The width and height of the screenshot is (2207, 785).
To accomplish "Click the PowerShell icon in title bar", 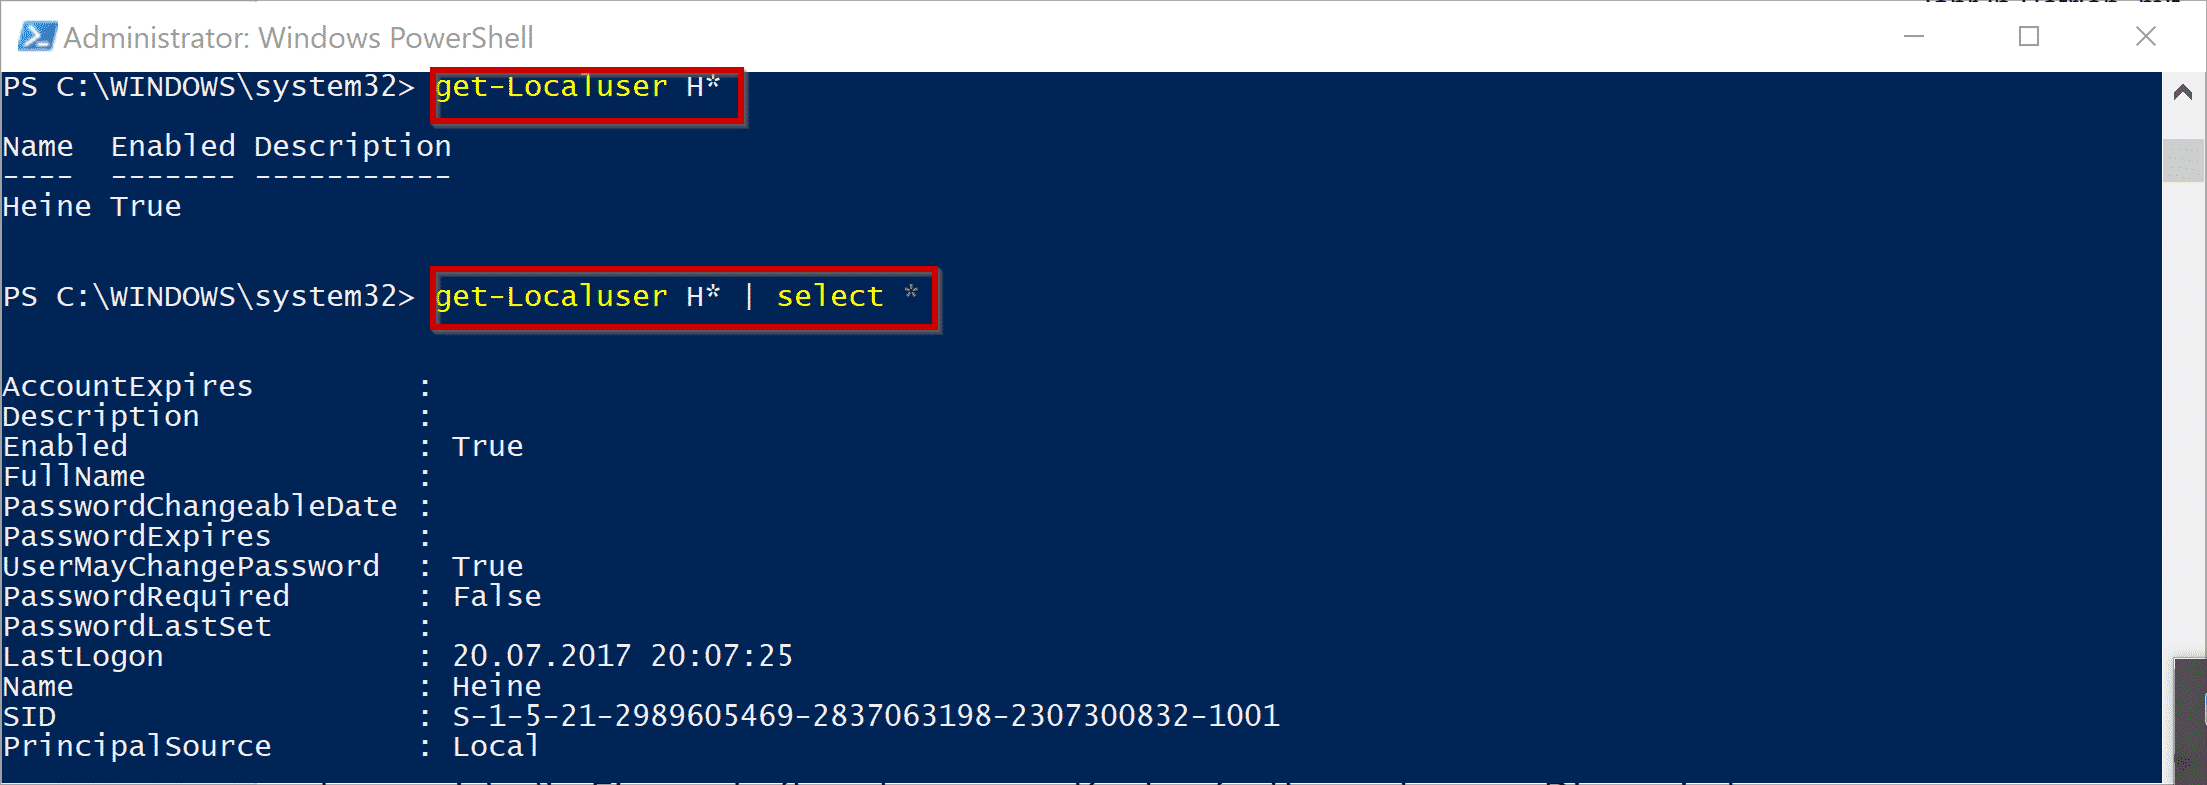I will coord(37,37).
